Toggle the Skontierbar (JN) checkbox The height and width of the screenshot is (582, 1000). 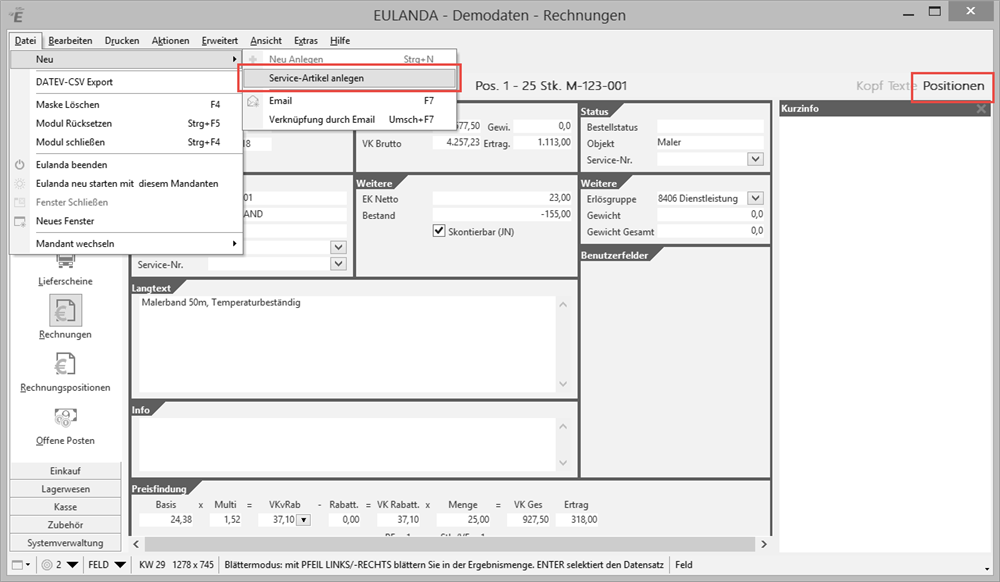[439, 231]
